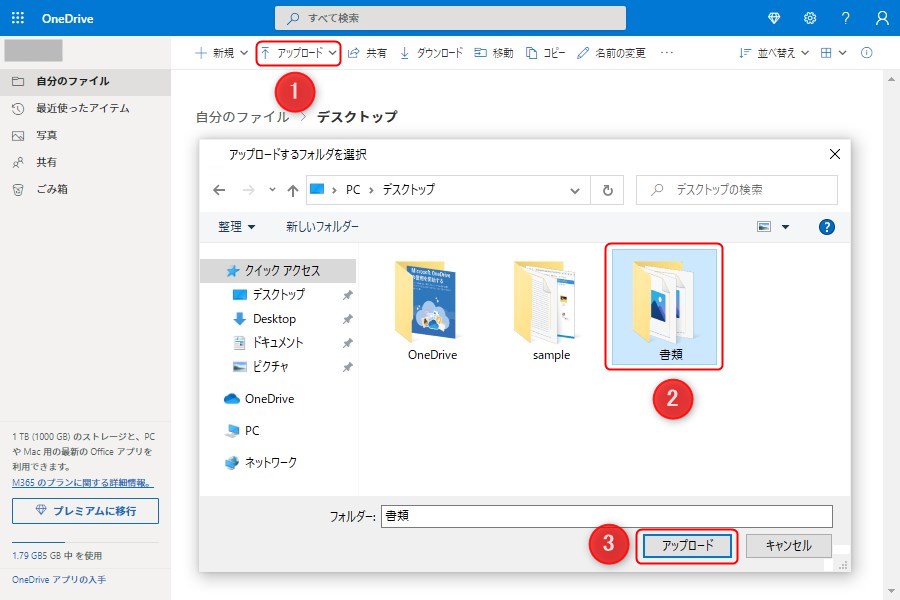Viewport: 900px width, 600px height.
Task: Click the refresh button in the dialog address bar
Action: 607,189
